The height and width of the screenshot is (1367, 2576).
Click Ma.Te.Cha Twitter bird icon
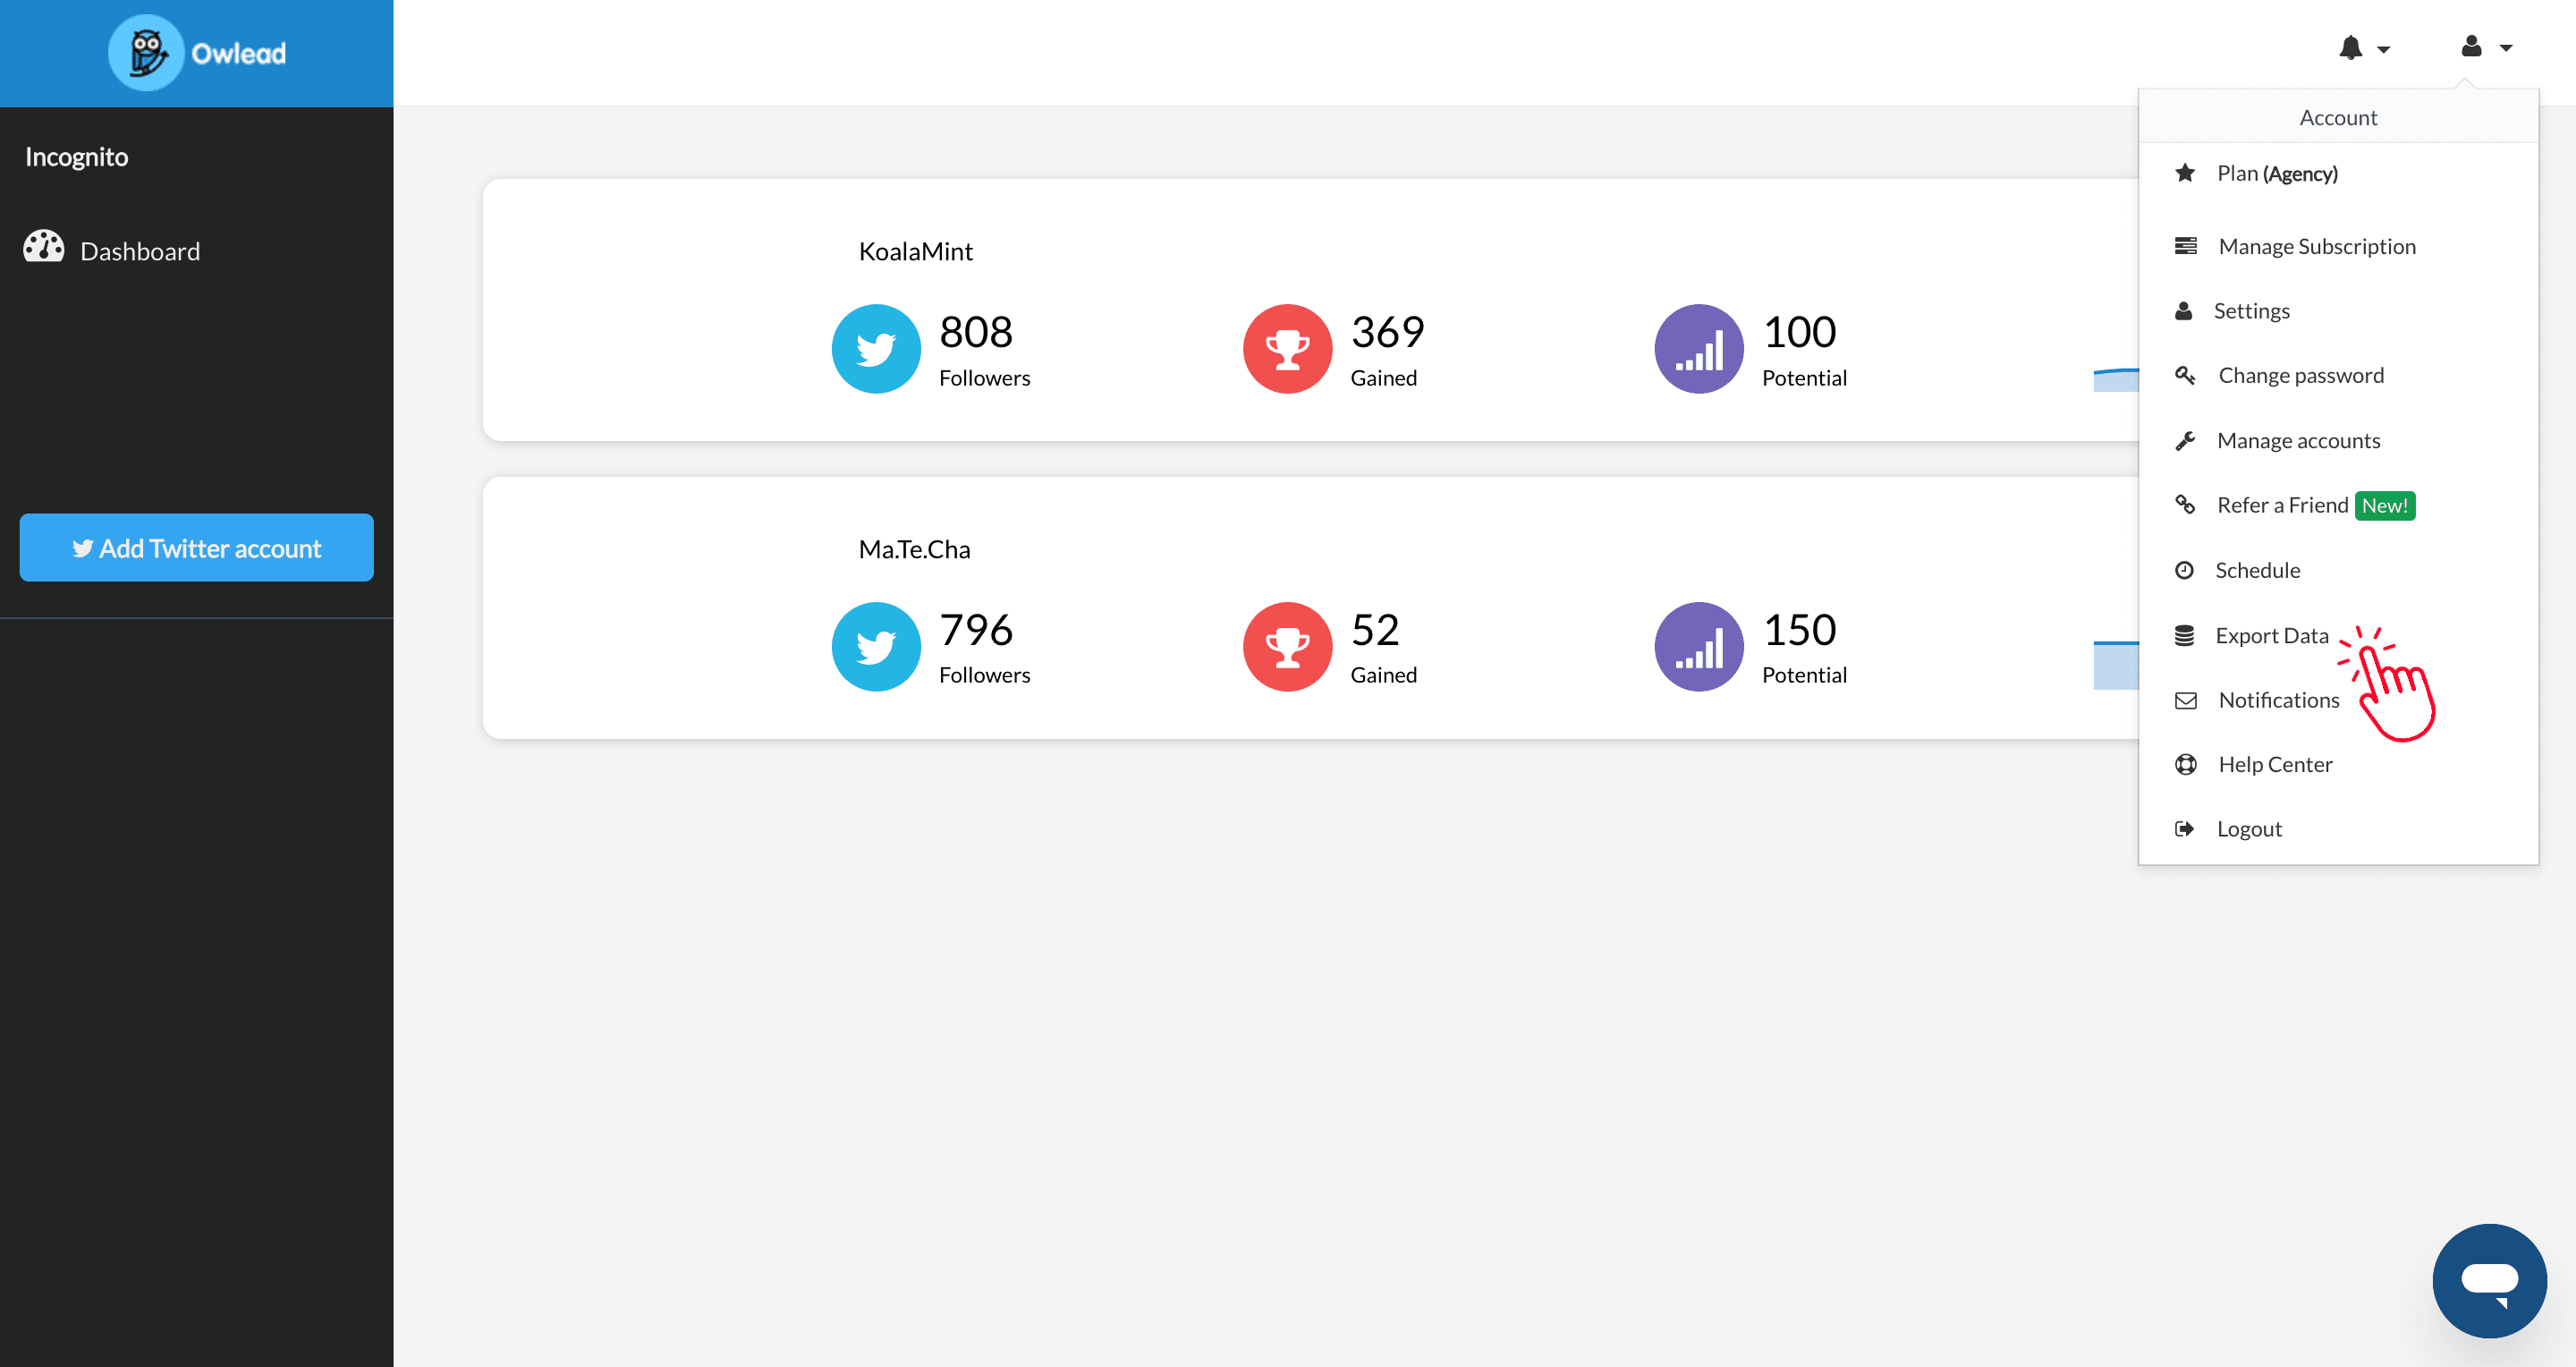point(875,646)
